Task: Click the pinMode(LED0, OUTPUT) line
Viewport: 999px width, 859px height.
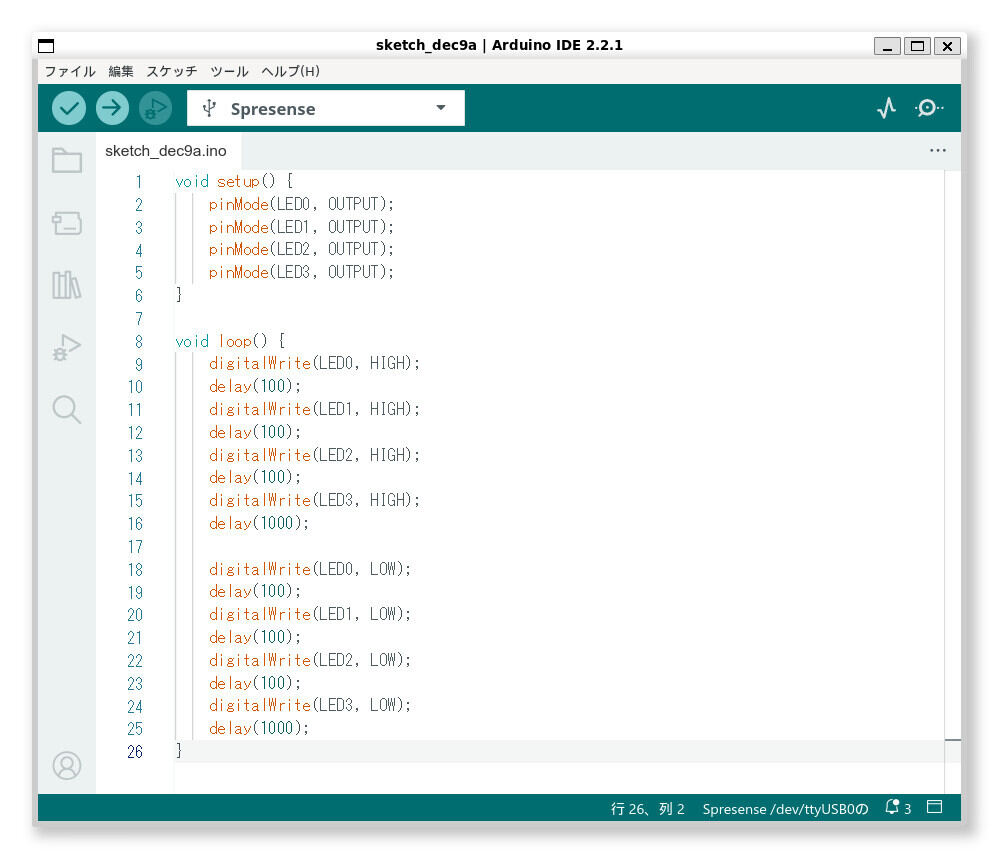Action: 301,205
